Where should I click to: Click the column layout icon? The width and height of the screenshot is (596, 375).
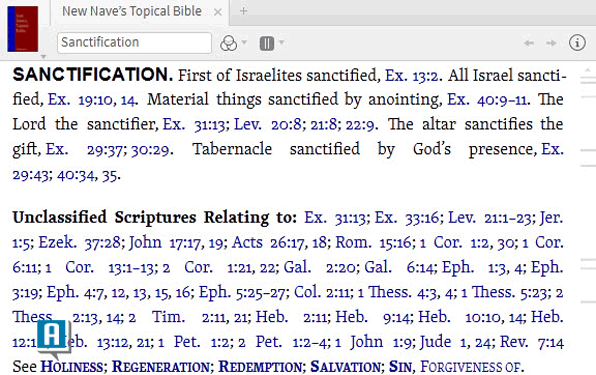coord(266,43)
